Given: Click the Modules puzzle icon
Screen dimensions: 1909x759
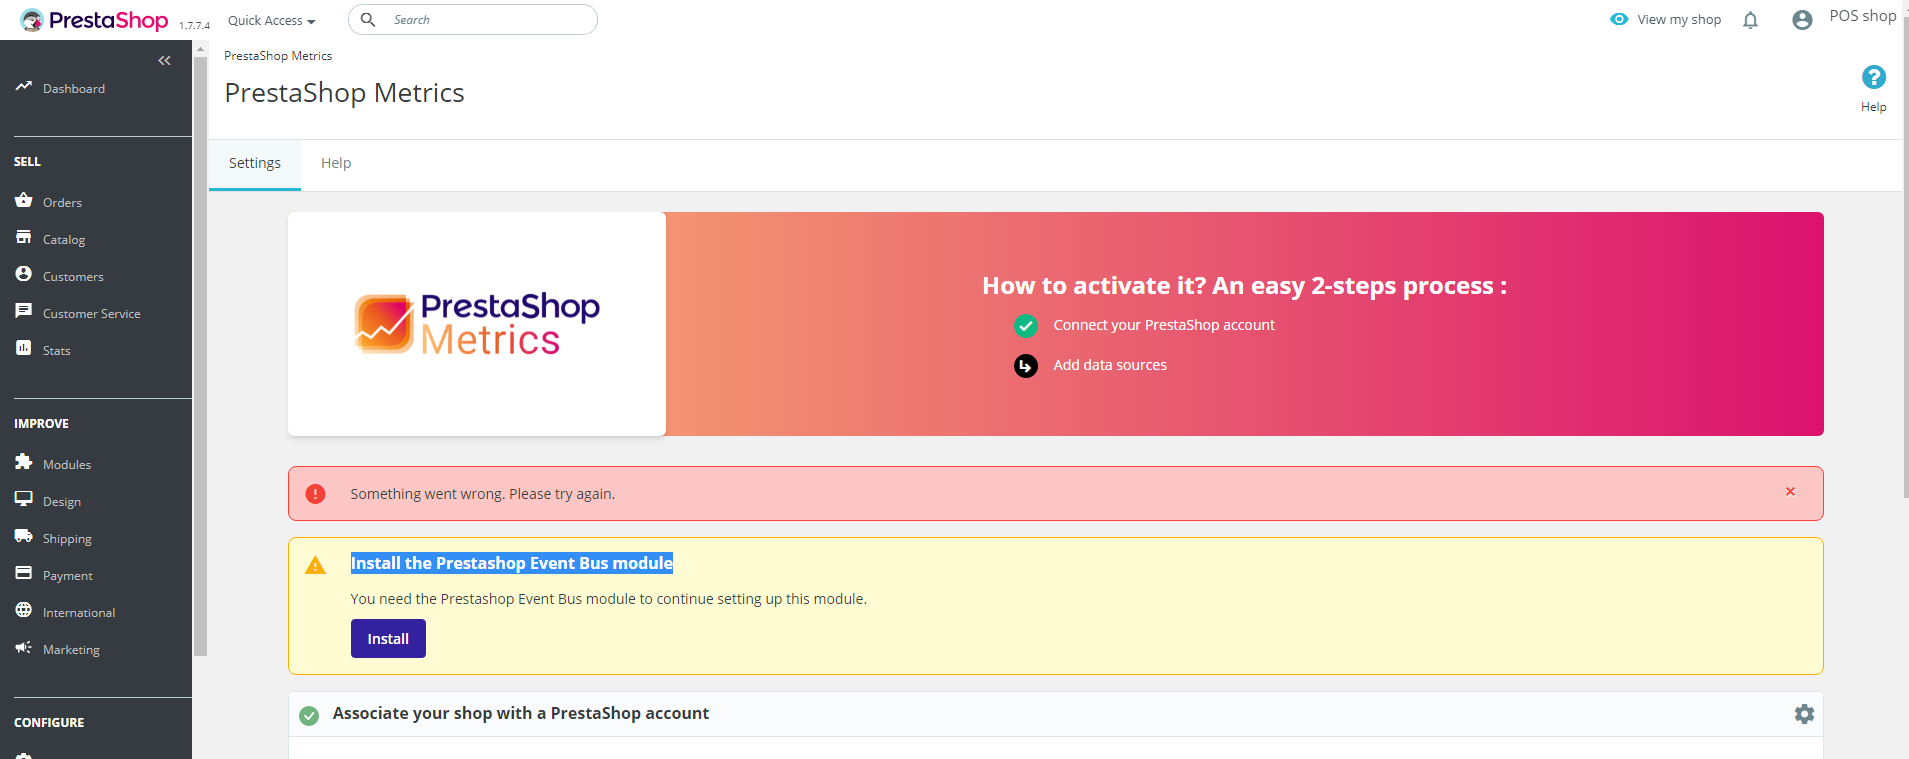Looking at the screenshot, I should pyautogui.click(x=24, y=462).
